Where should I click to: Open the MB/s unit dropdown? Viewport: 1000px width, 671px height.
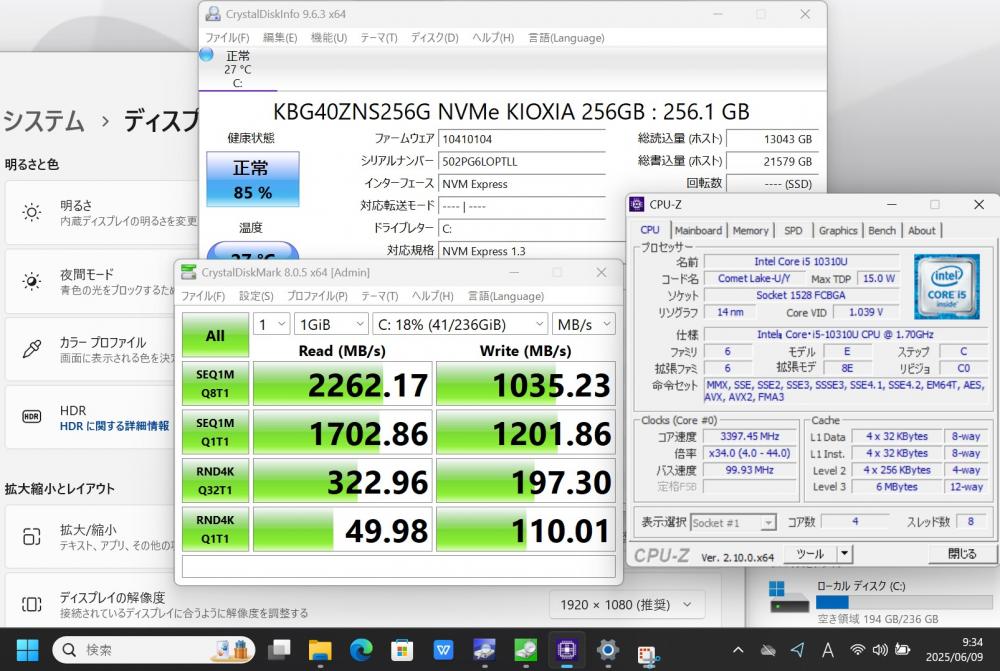[x=584, y=325]
